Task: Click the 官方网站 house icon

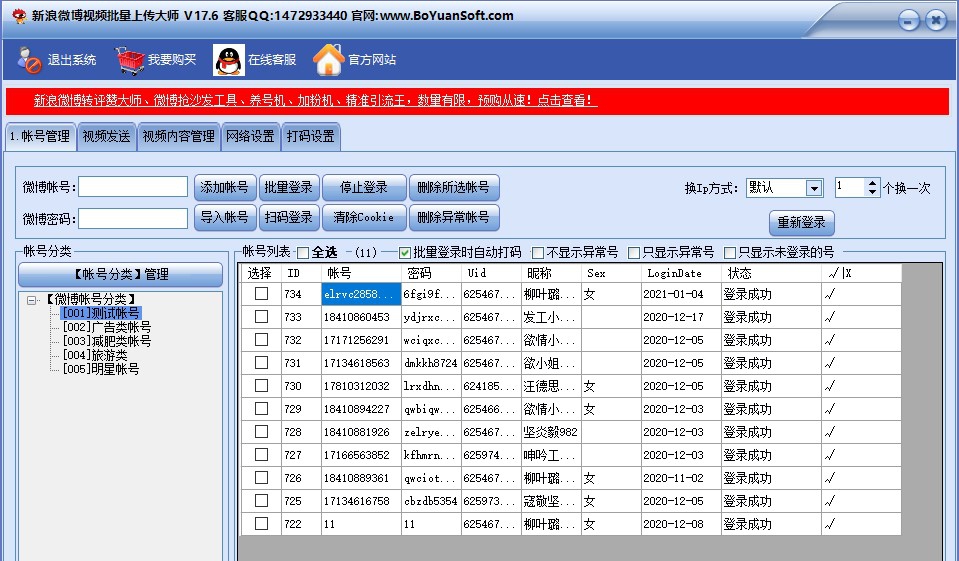Action: tap(329, 60)
